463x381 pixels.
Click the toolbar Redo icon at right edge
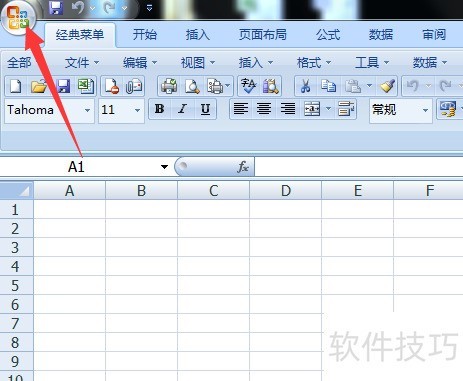tap(445, 86)
